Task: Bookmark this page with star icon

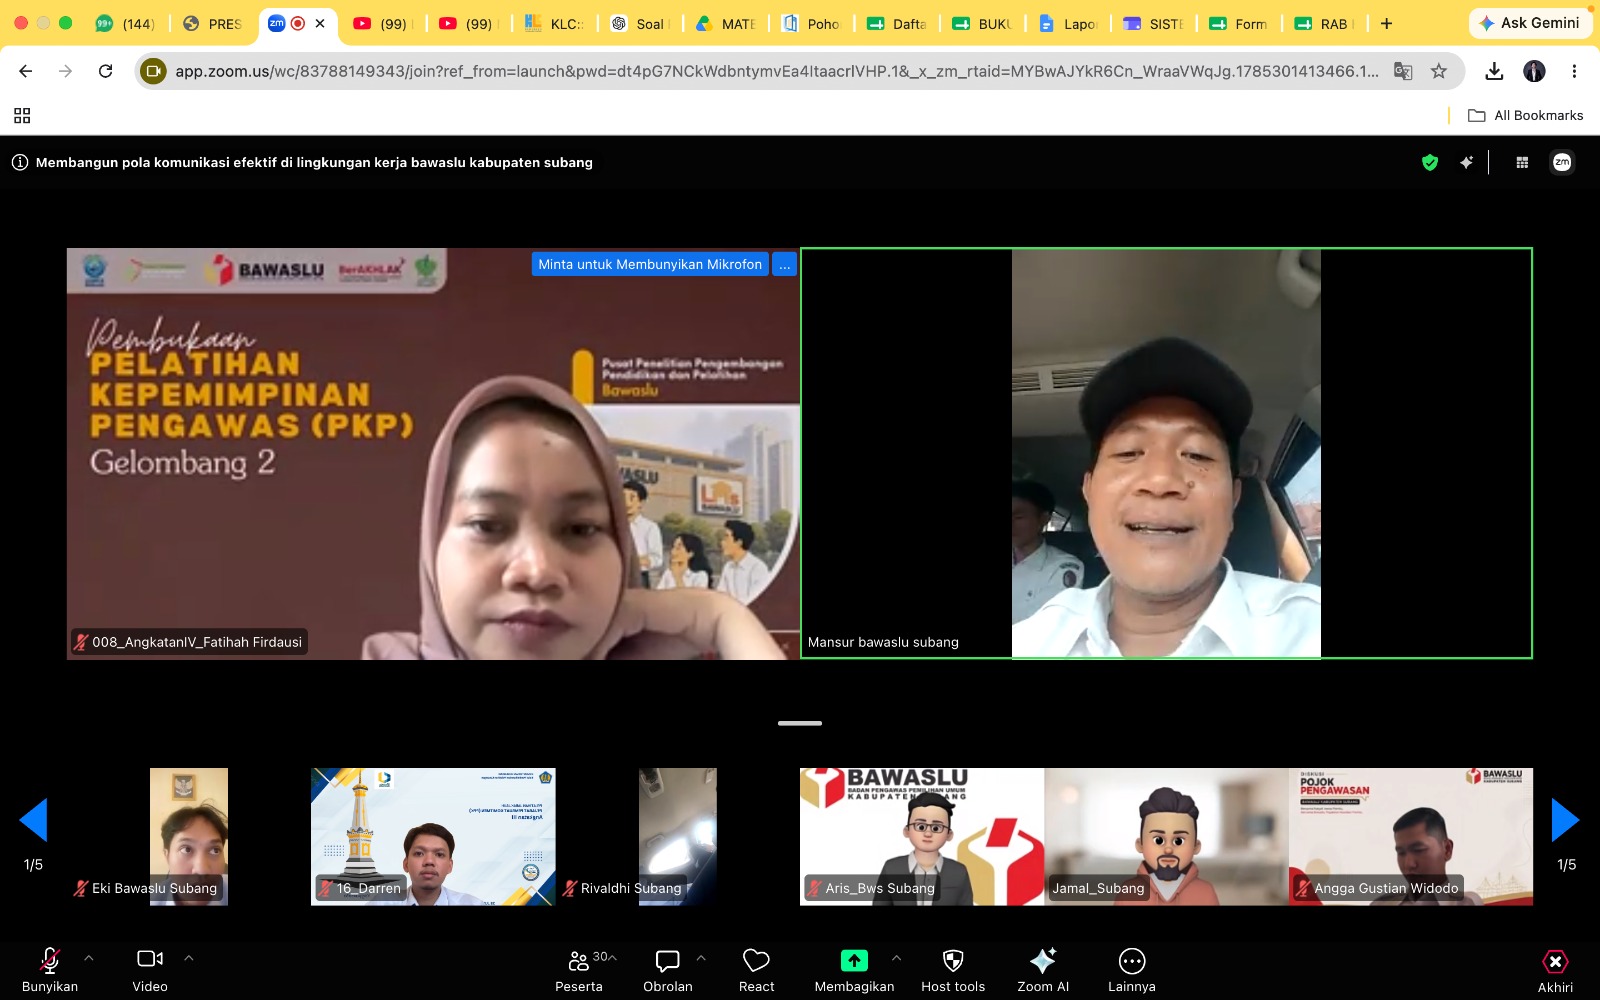Action: click(1438, 71)
